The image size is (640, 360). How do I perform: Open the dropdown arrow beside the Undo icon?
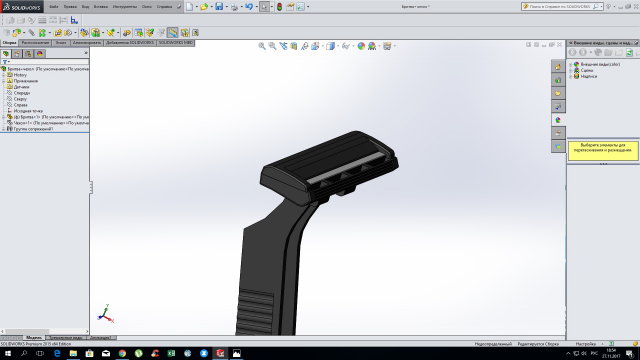[x=256, y=7]
